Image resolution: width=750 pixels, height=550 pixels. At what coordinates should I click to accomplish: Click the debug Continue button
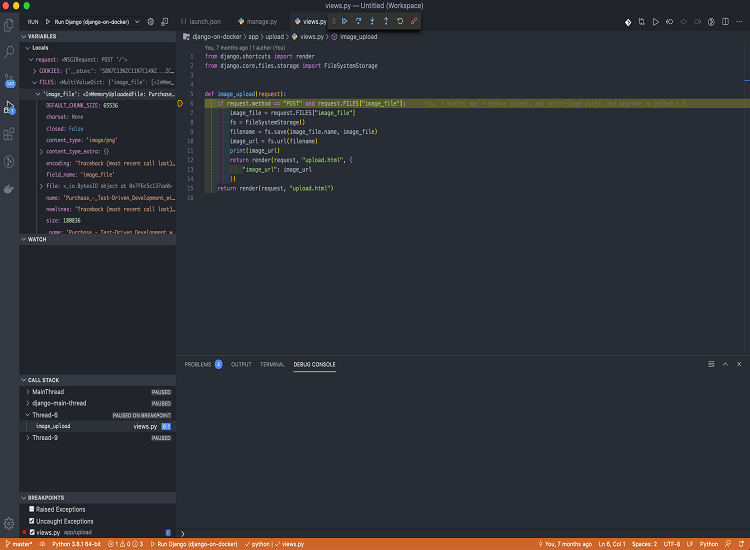(x=345, y=20)
